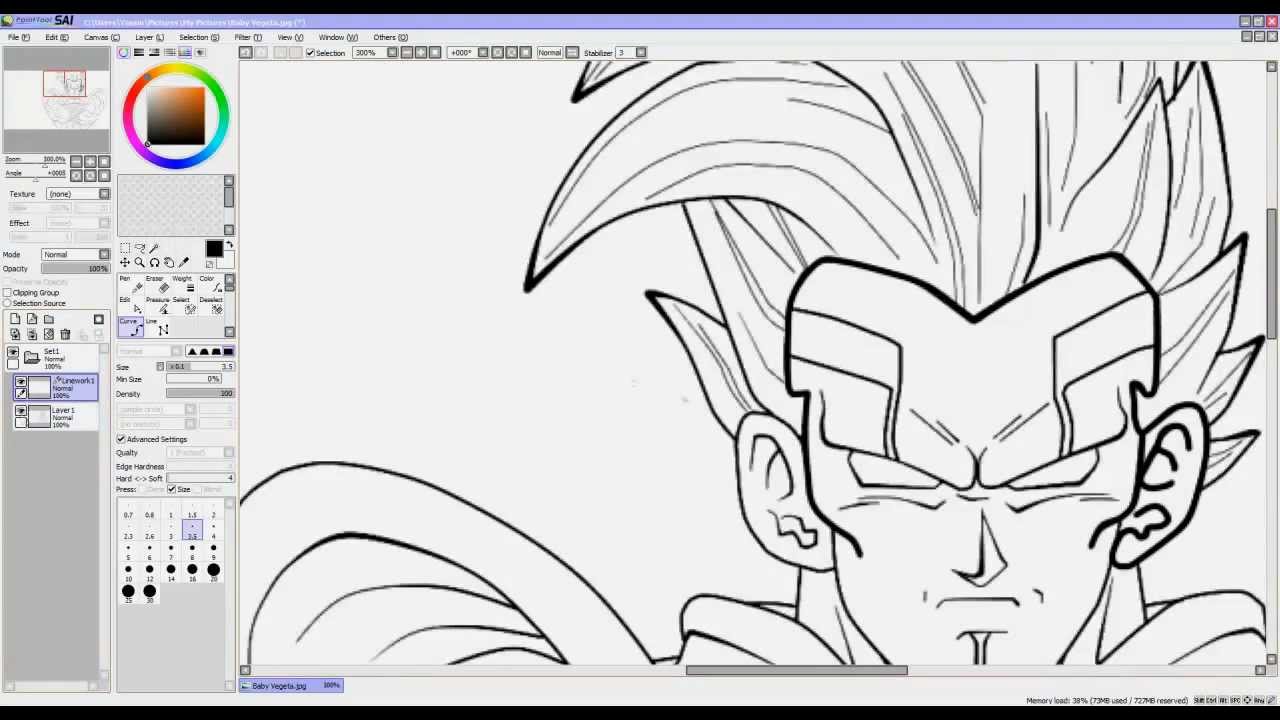Image resolution: width=1280 pixels, height=720 pixels.
Task: Switch to the Baby Vegeta.jpg document tab
Action: 292,686
